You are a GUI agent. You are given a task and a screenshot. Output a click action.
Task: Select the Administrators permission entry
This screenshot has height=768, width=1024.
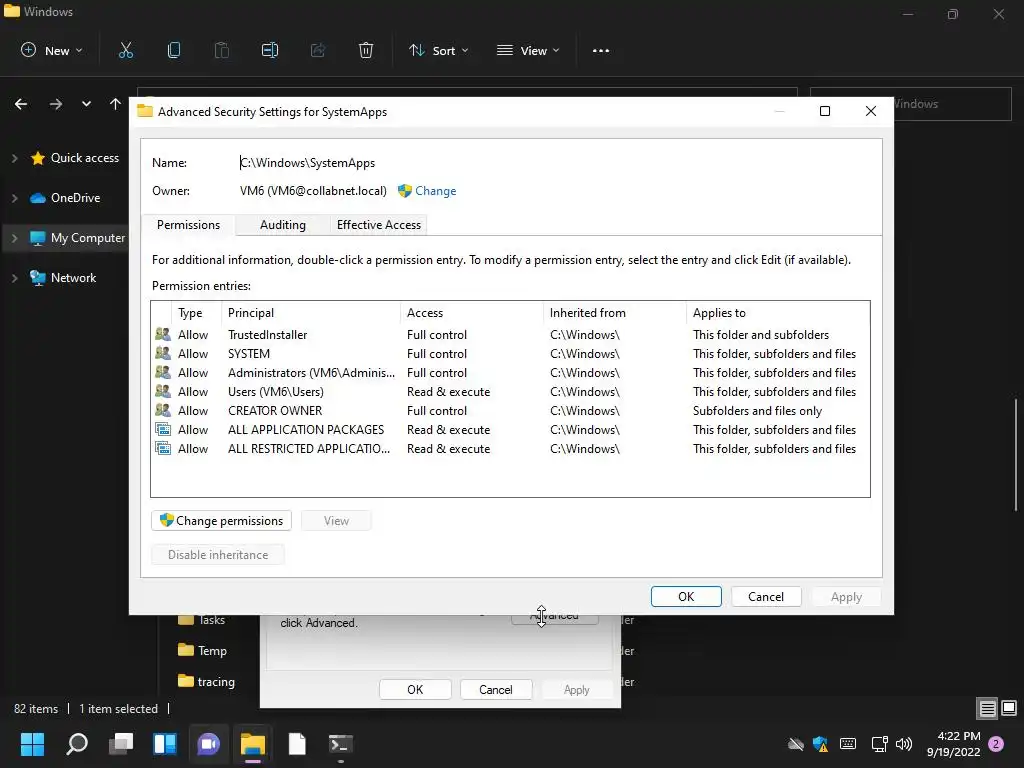[x=510, y=372]
